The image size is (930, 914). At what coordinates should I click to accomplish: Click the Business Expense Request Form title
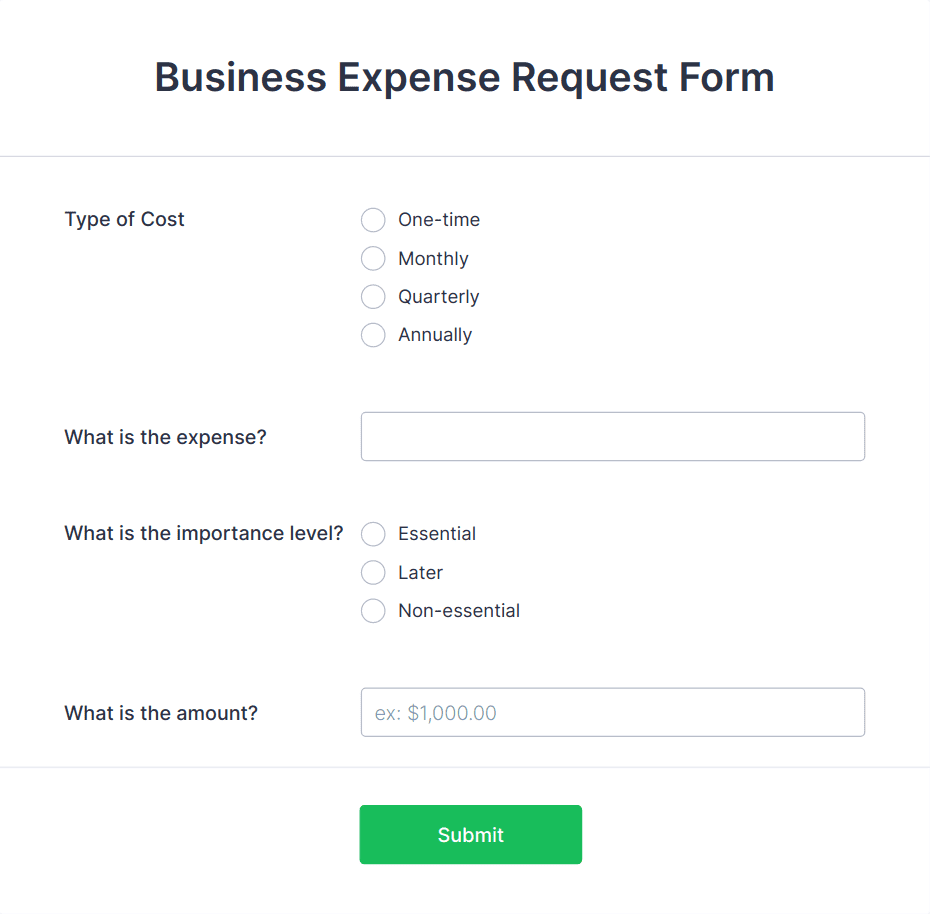click(464, 77)
